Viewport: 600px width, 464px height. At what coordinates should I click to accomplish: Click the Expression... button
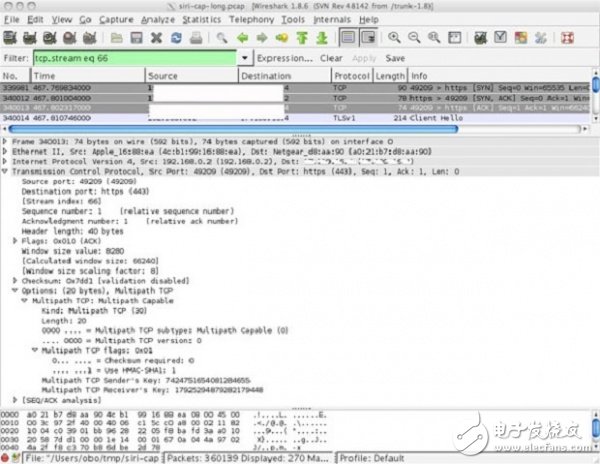click(286, 59)
